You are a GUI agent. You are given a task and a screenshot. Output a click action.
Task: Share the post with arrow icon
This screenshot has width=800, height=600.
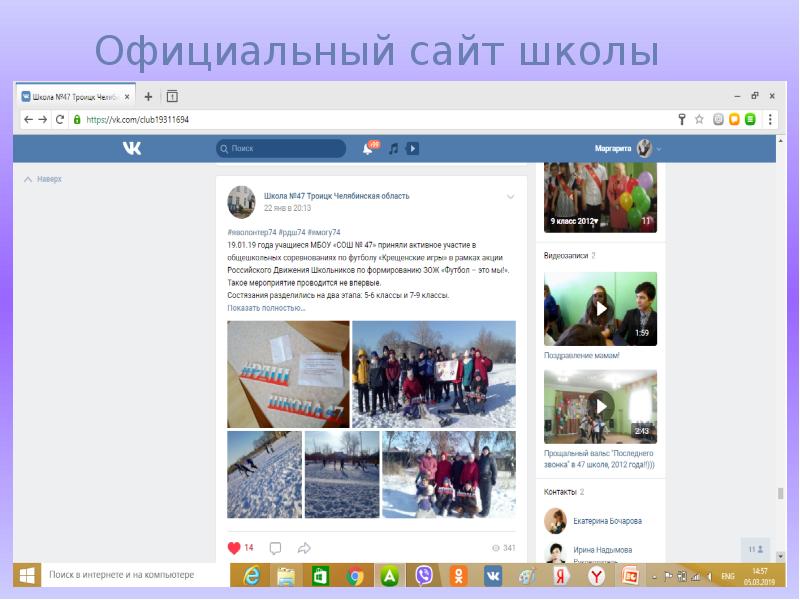305,548
